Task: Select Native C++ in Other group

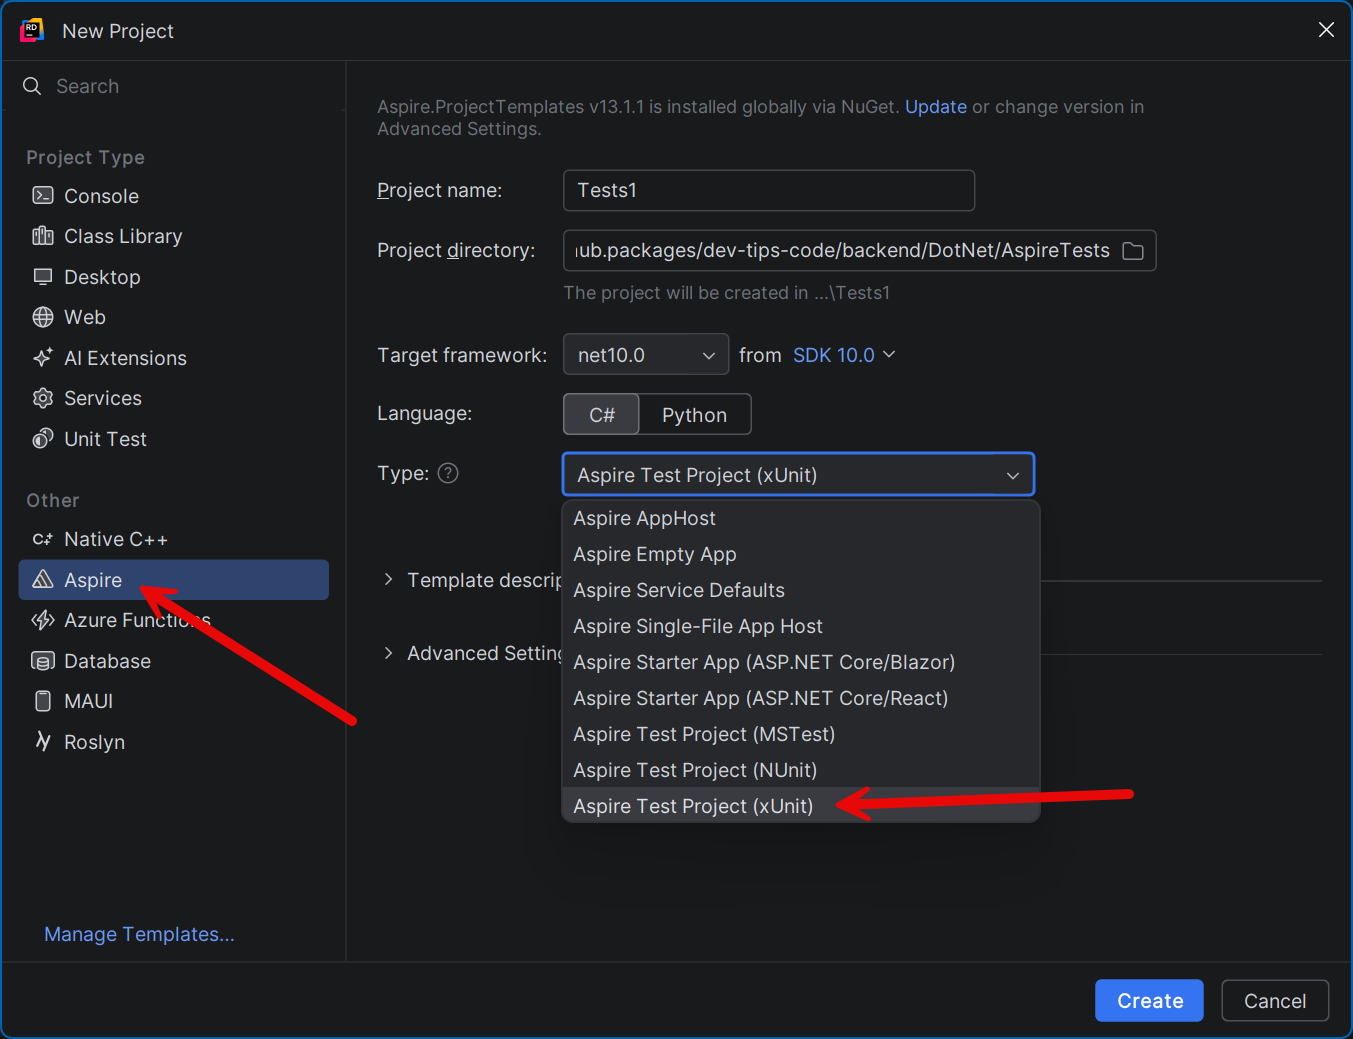Action: tap(174, 539)
